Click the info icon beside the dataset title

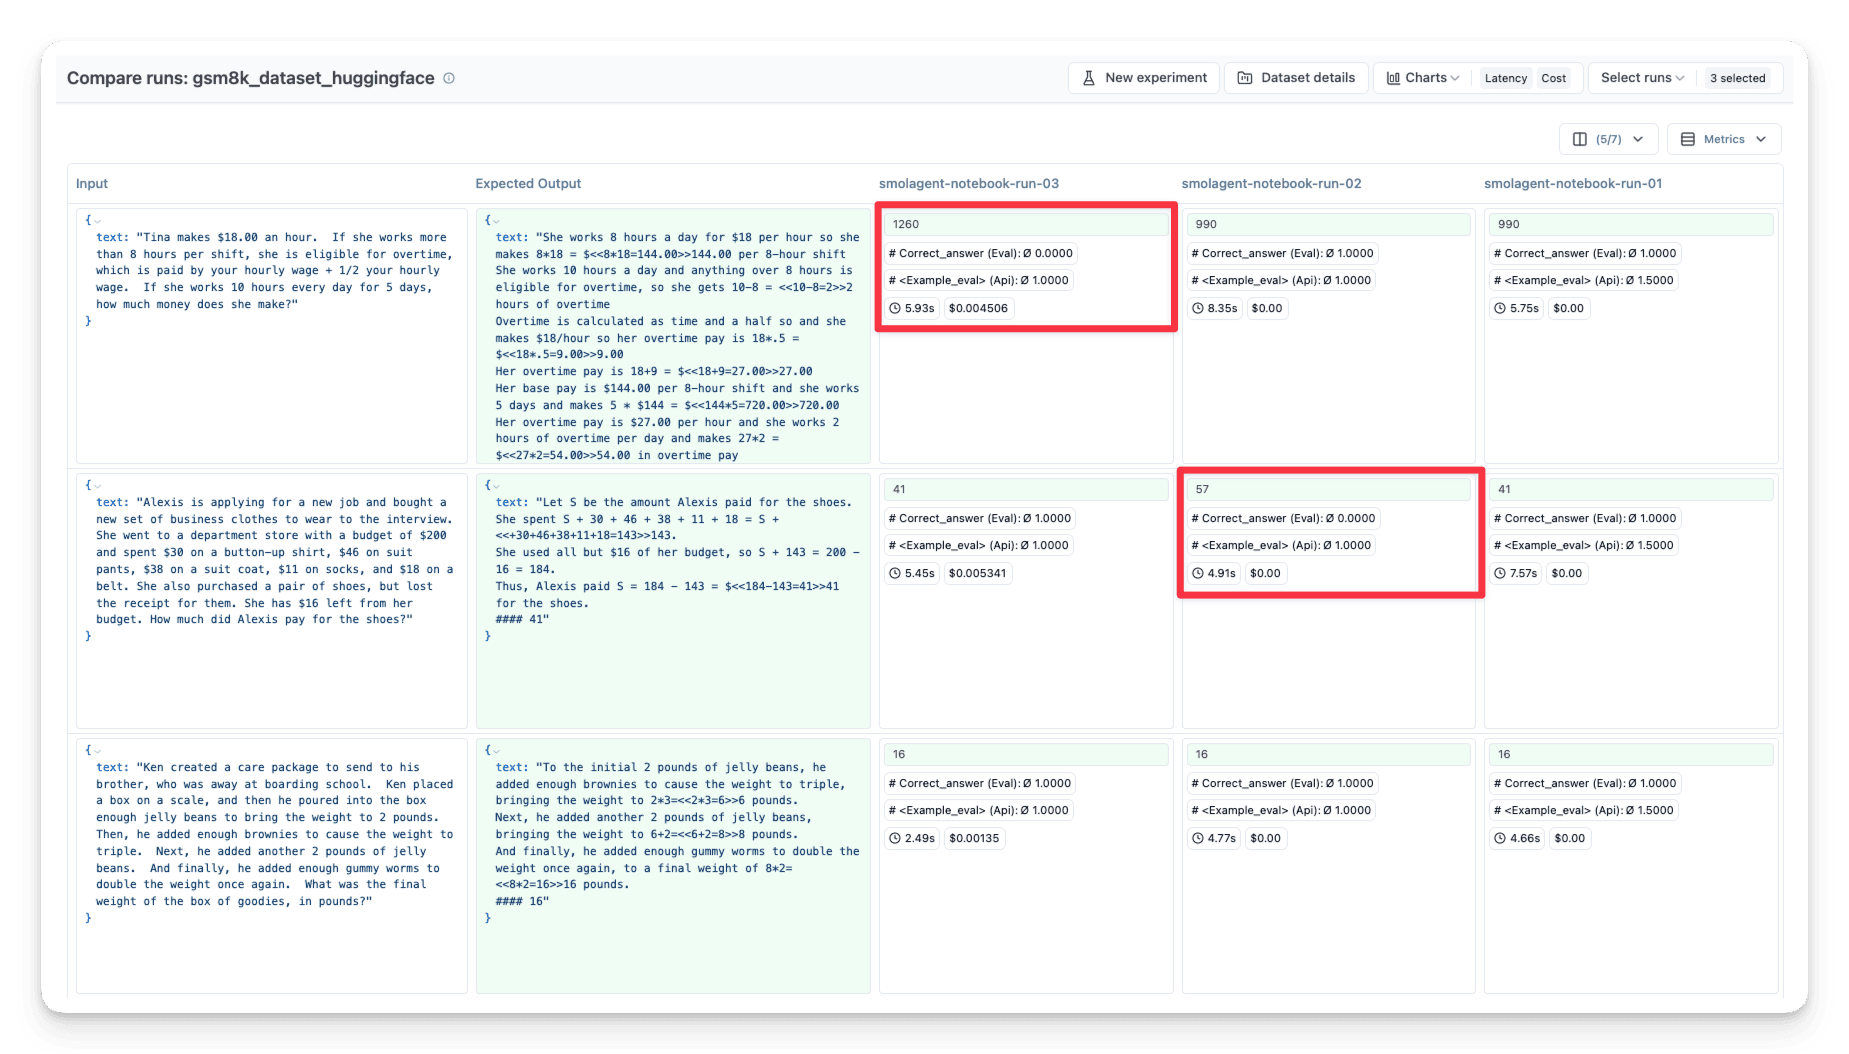pyautogui.click(x=449, y=78)
